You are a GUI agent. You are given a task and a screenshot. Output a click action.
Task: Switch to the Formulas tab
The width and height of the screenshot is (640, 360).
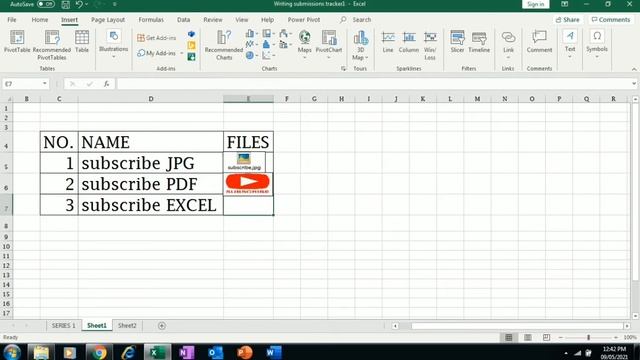pos(151,20)
